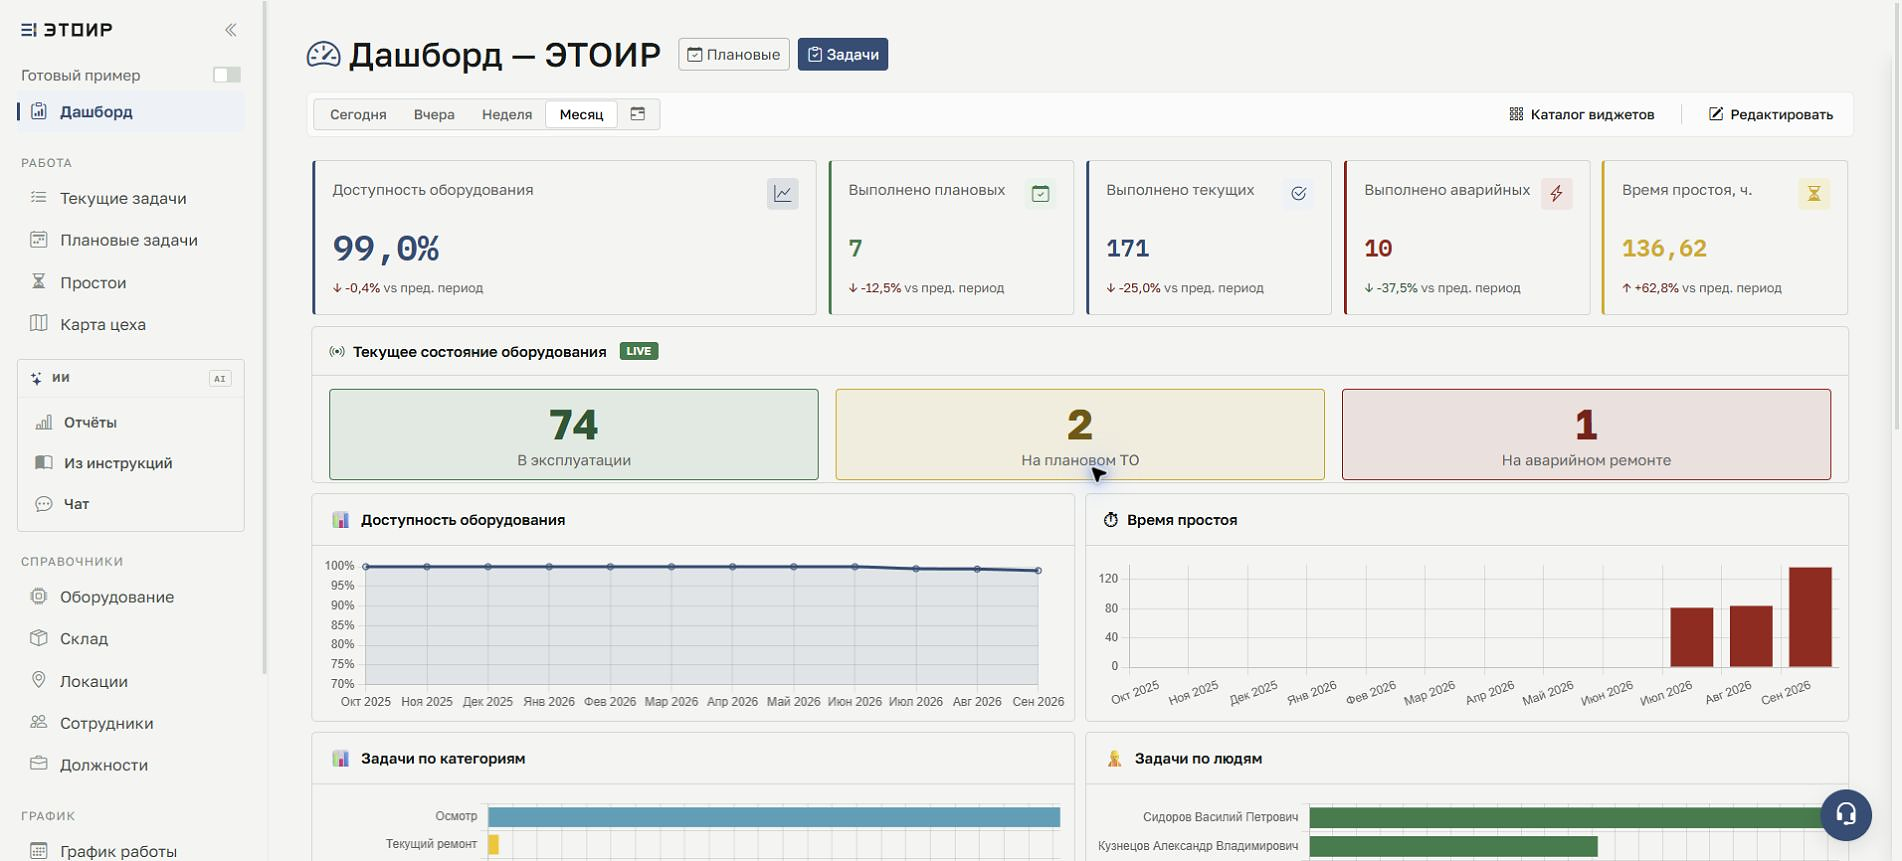1902x861 pixels.
Task: Select the Сегодня period tab
Action: (358, 114)
